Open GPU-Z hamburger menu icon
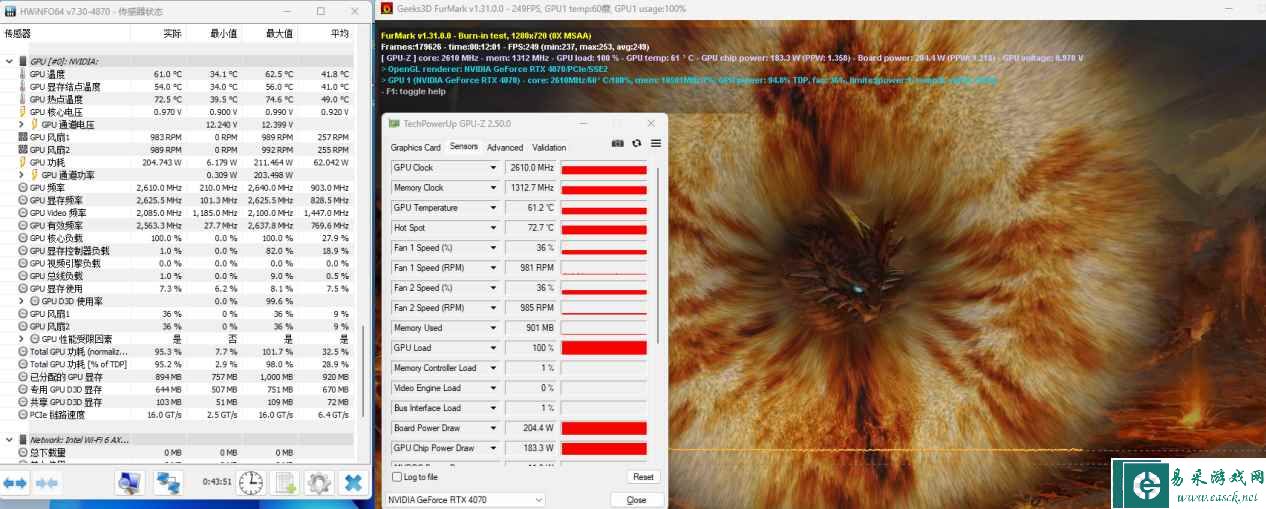This screenshot has height=509, width=1266. coord(655,144)
